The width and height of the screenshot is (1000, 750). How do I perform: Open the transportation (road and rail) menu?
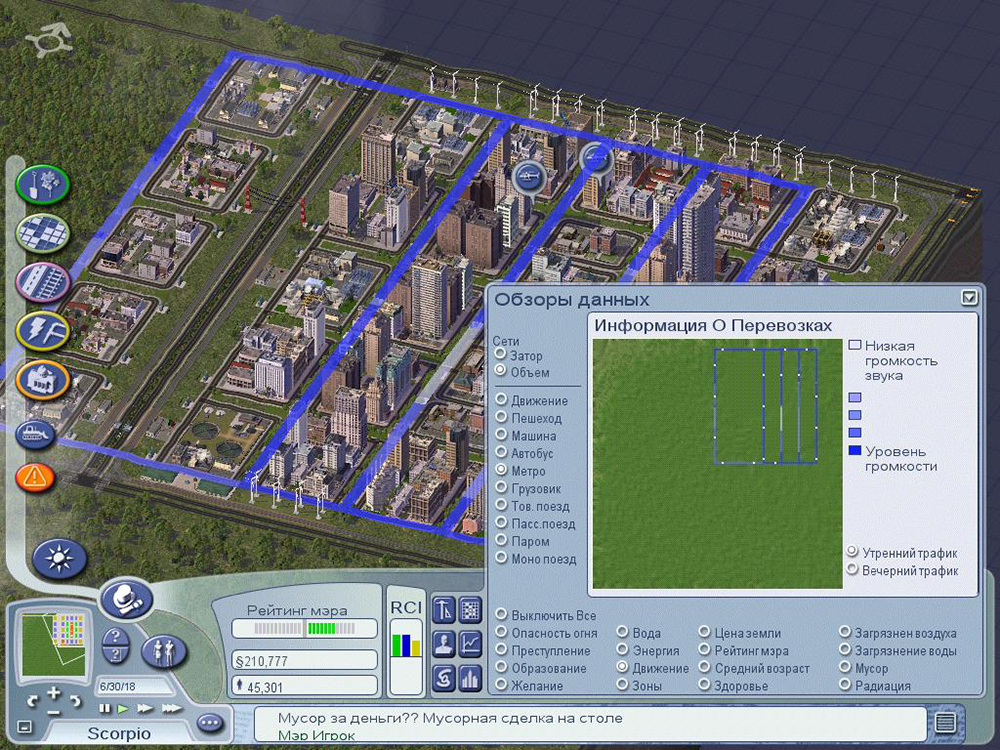pos(42,282)
